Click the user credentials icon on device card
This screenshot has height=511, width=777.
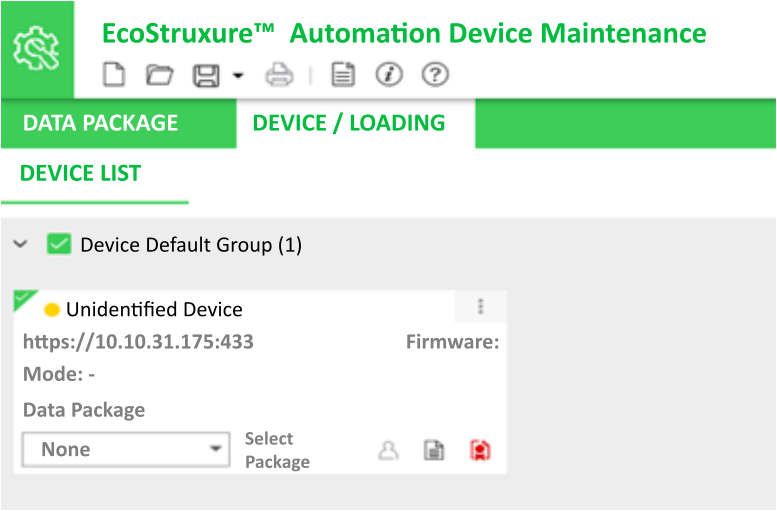[388, 451]
